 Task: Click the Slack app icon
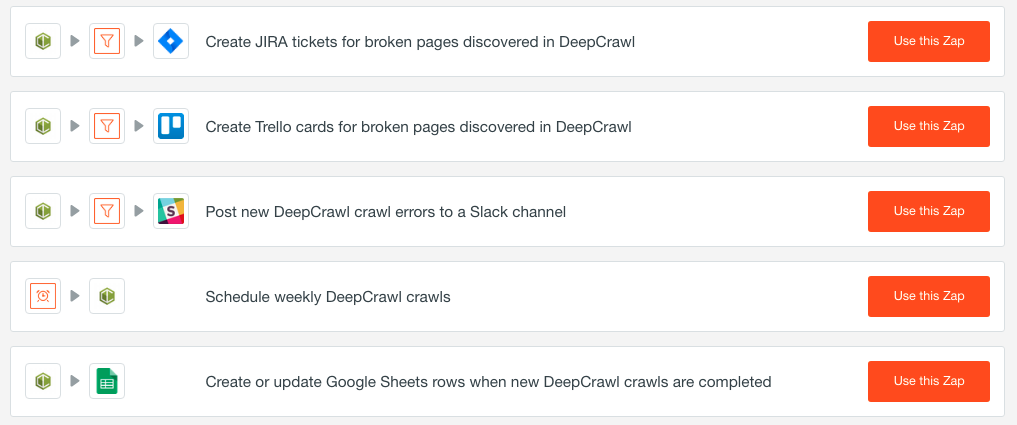click(x=171, y=212)
